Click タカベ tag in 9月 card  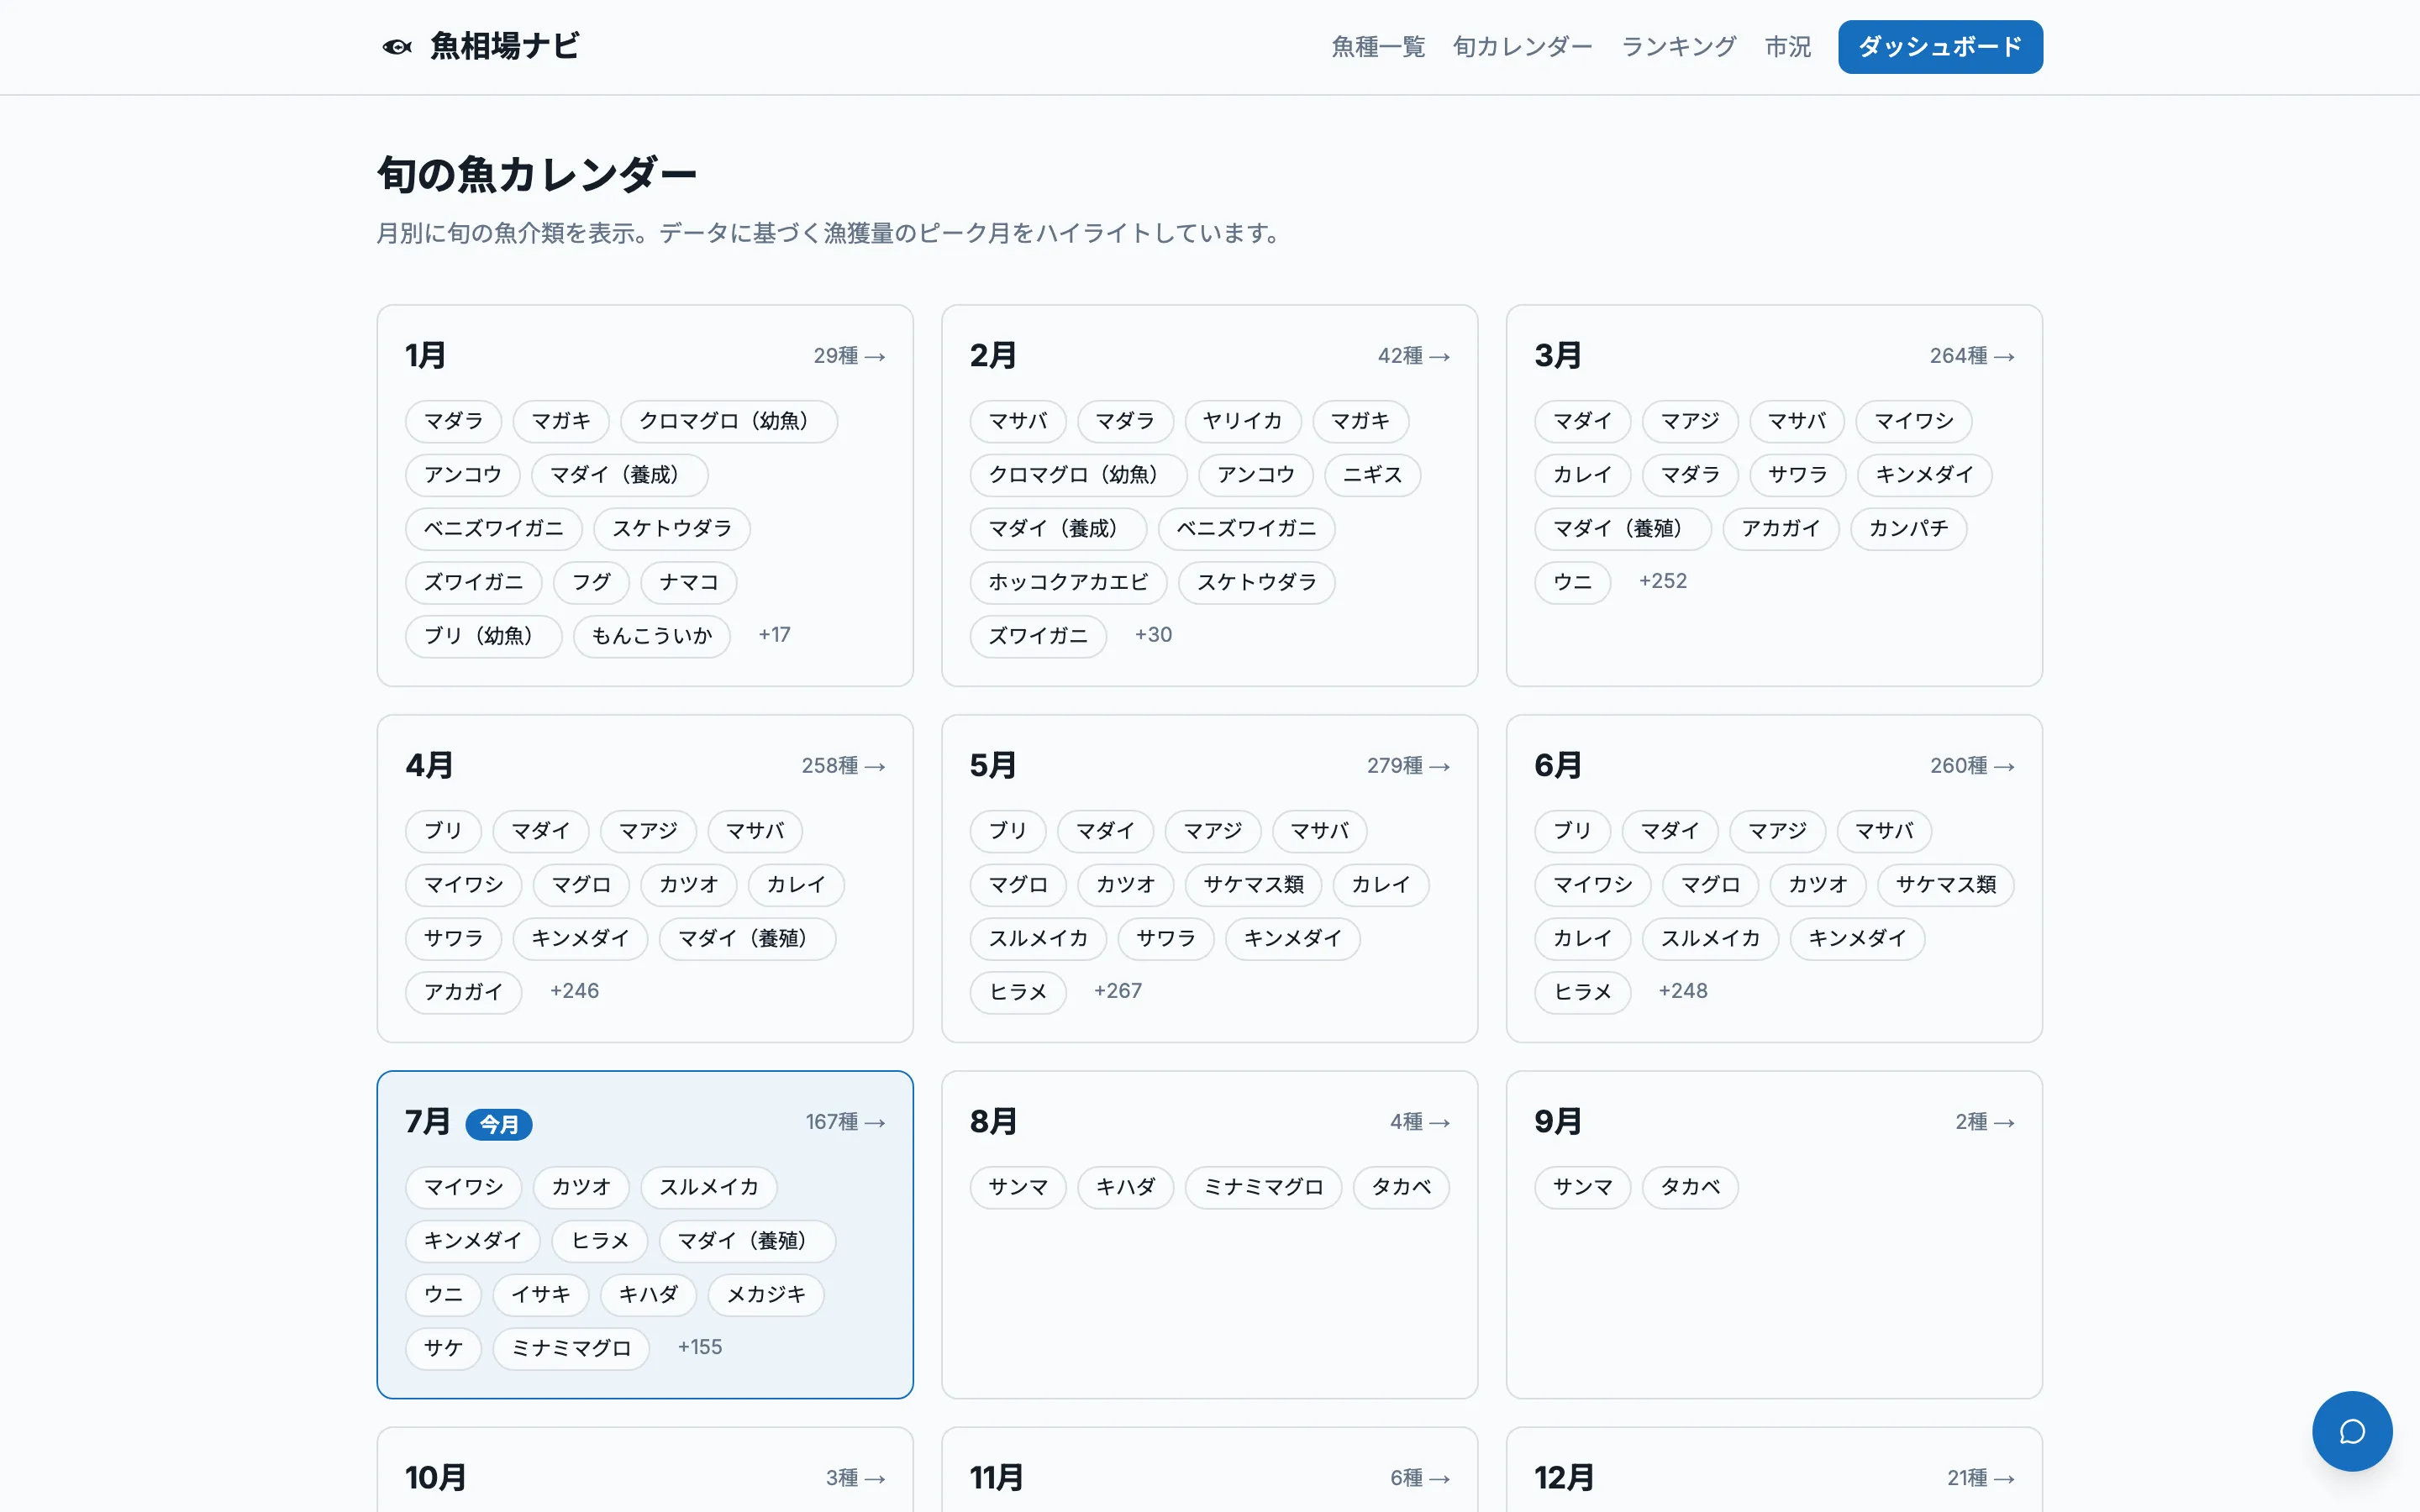1690,1188
